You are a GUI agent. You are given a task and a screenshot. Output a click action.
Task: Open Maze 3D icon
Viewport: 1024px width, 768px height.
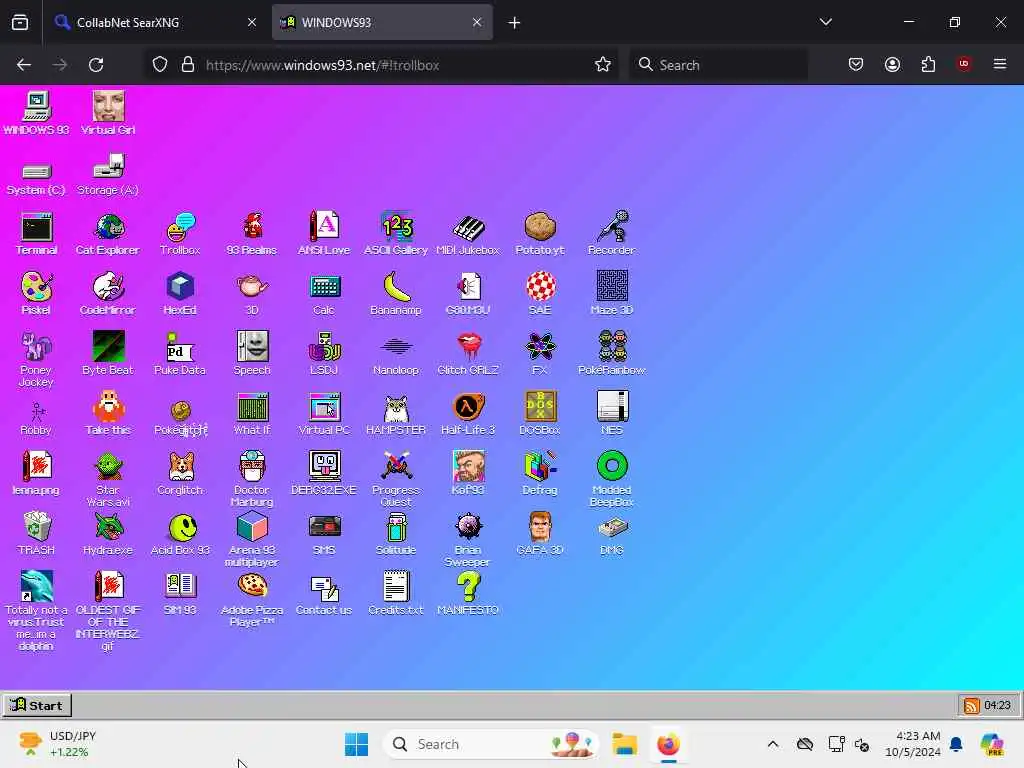[611, 293]
